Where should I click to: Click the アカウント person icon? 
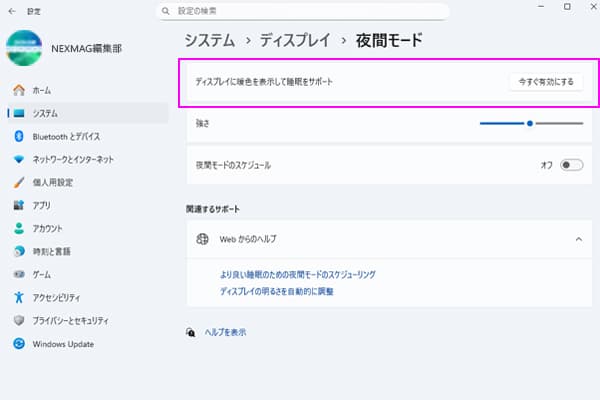[19, 228]
